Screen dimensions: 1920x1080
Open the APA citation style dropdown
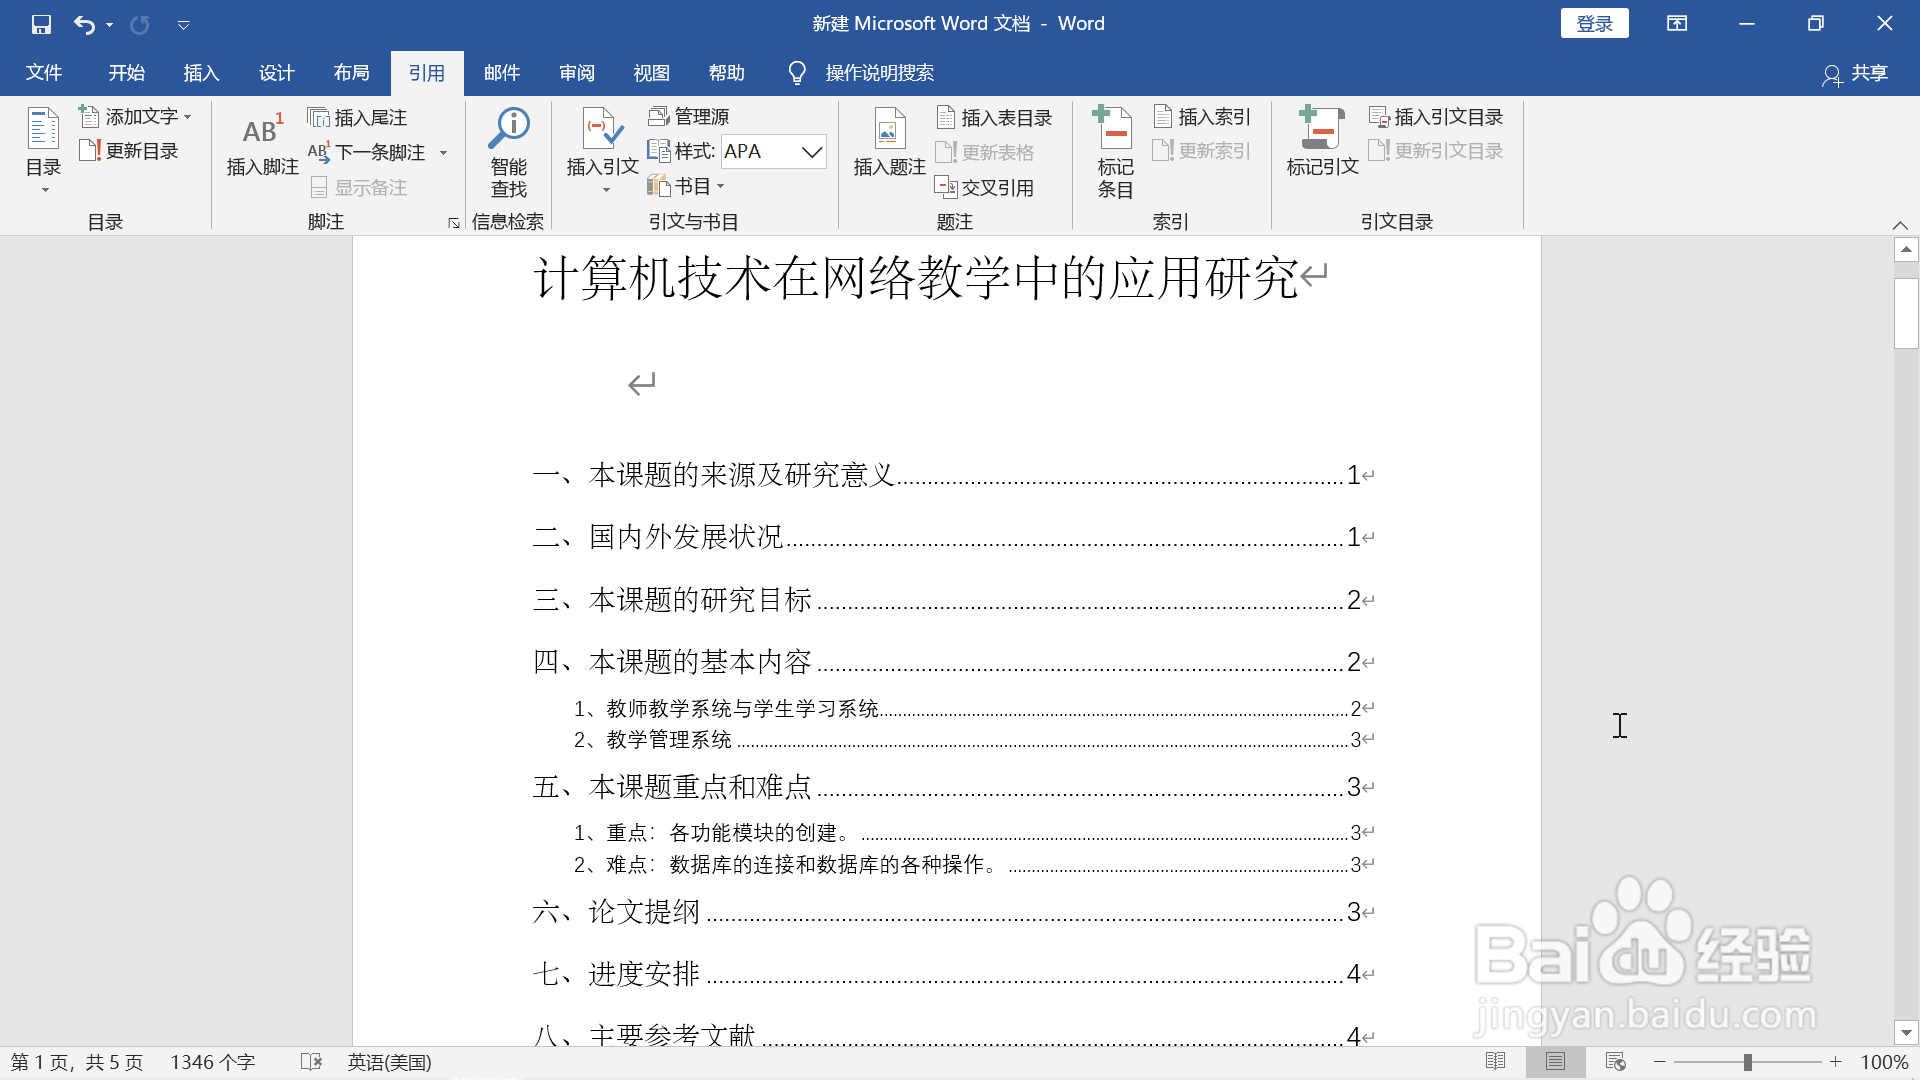coord(812,152)
